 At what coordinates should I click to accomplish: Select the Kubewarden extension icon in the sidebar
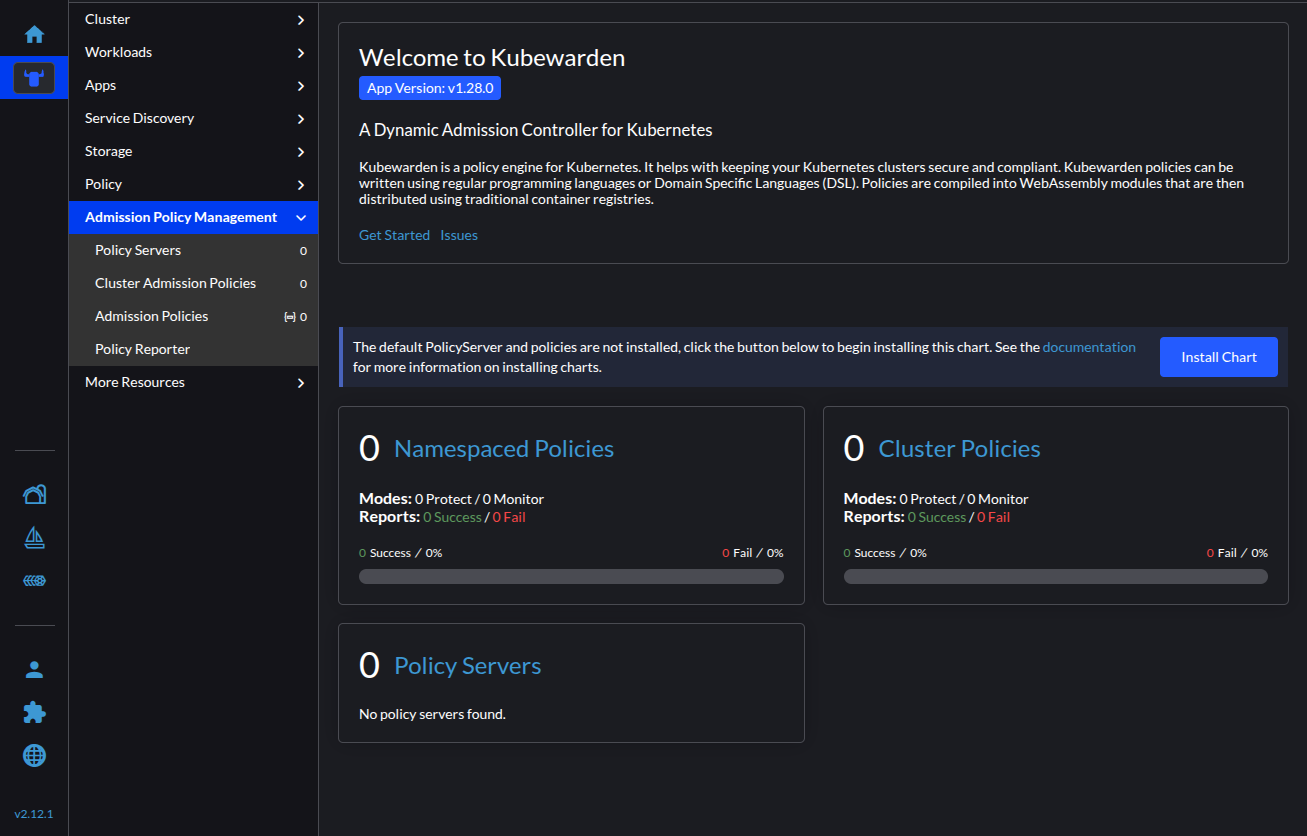click(34, 77)
